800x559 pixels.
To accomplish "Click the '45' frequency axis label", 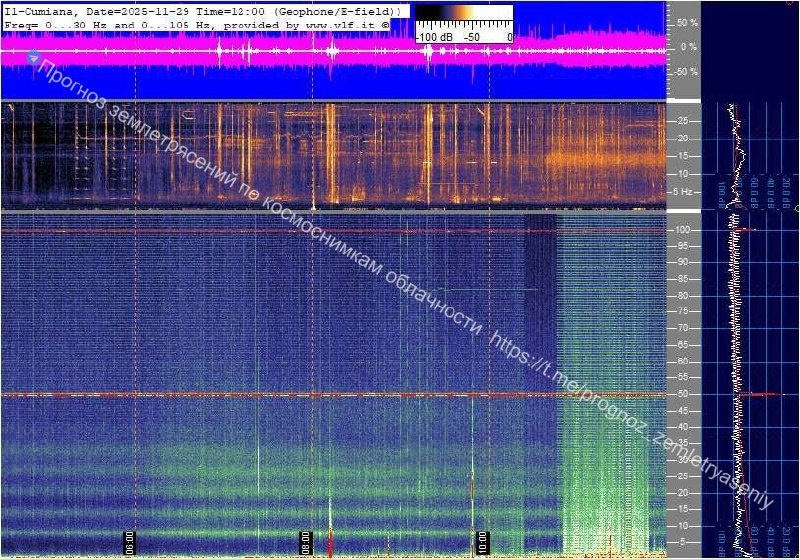I will pyautogui.click(x=683, y=411).
